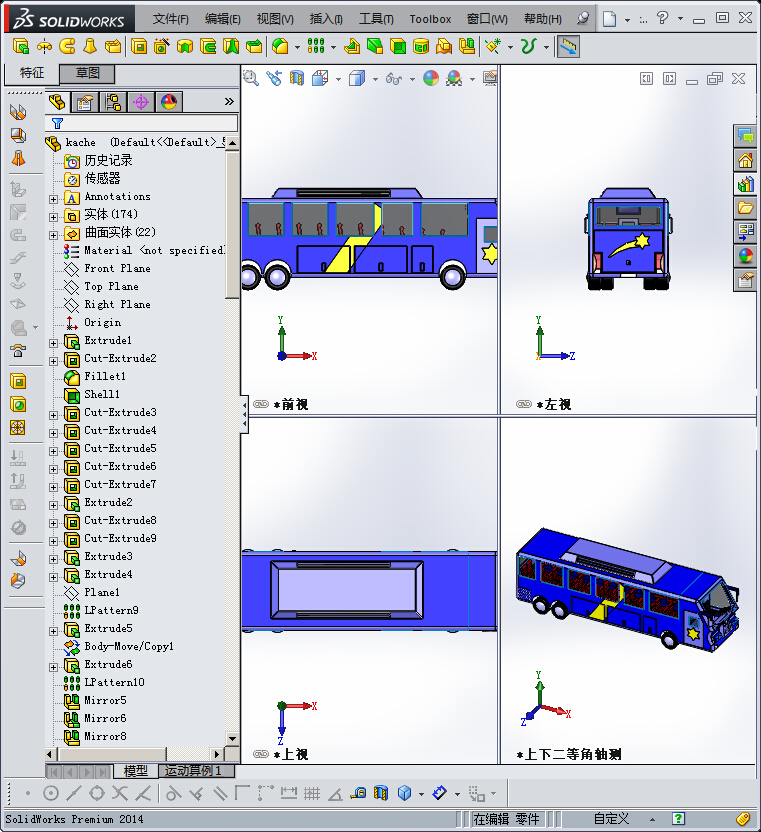Click the panel collapse handle beside tree
Image resolution: width=761 pixels, height=832 pixels.
[244, 414]
